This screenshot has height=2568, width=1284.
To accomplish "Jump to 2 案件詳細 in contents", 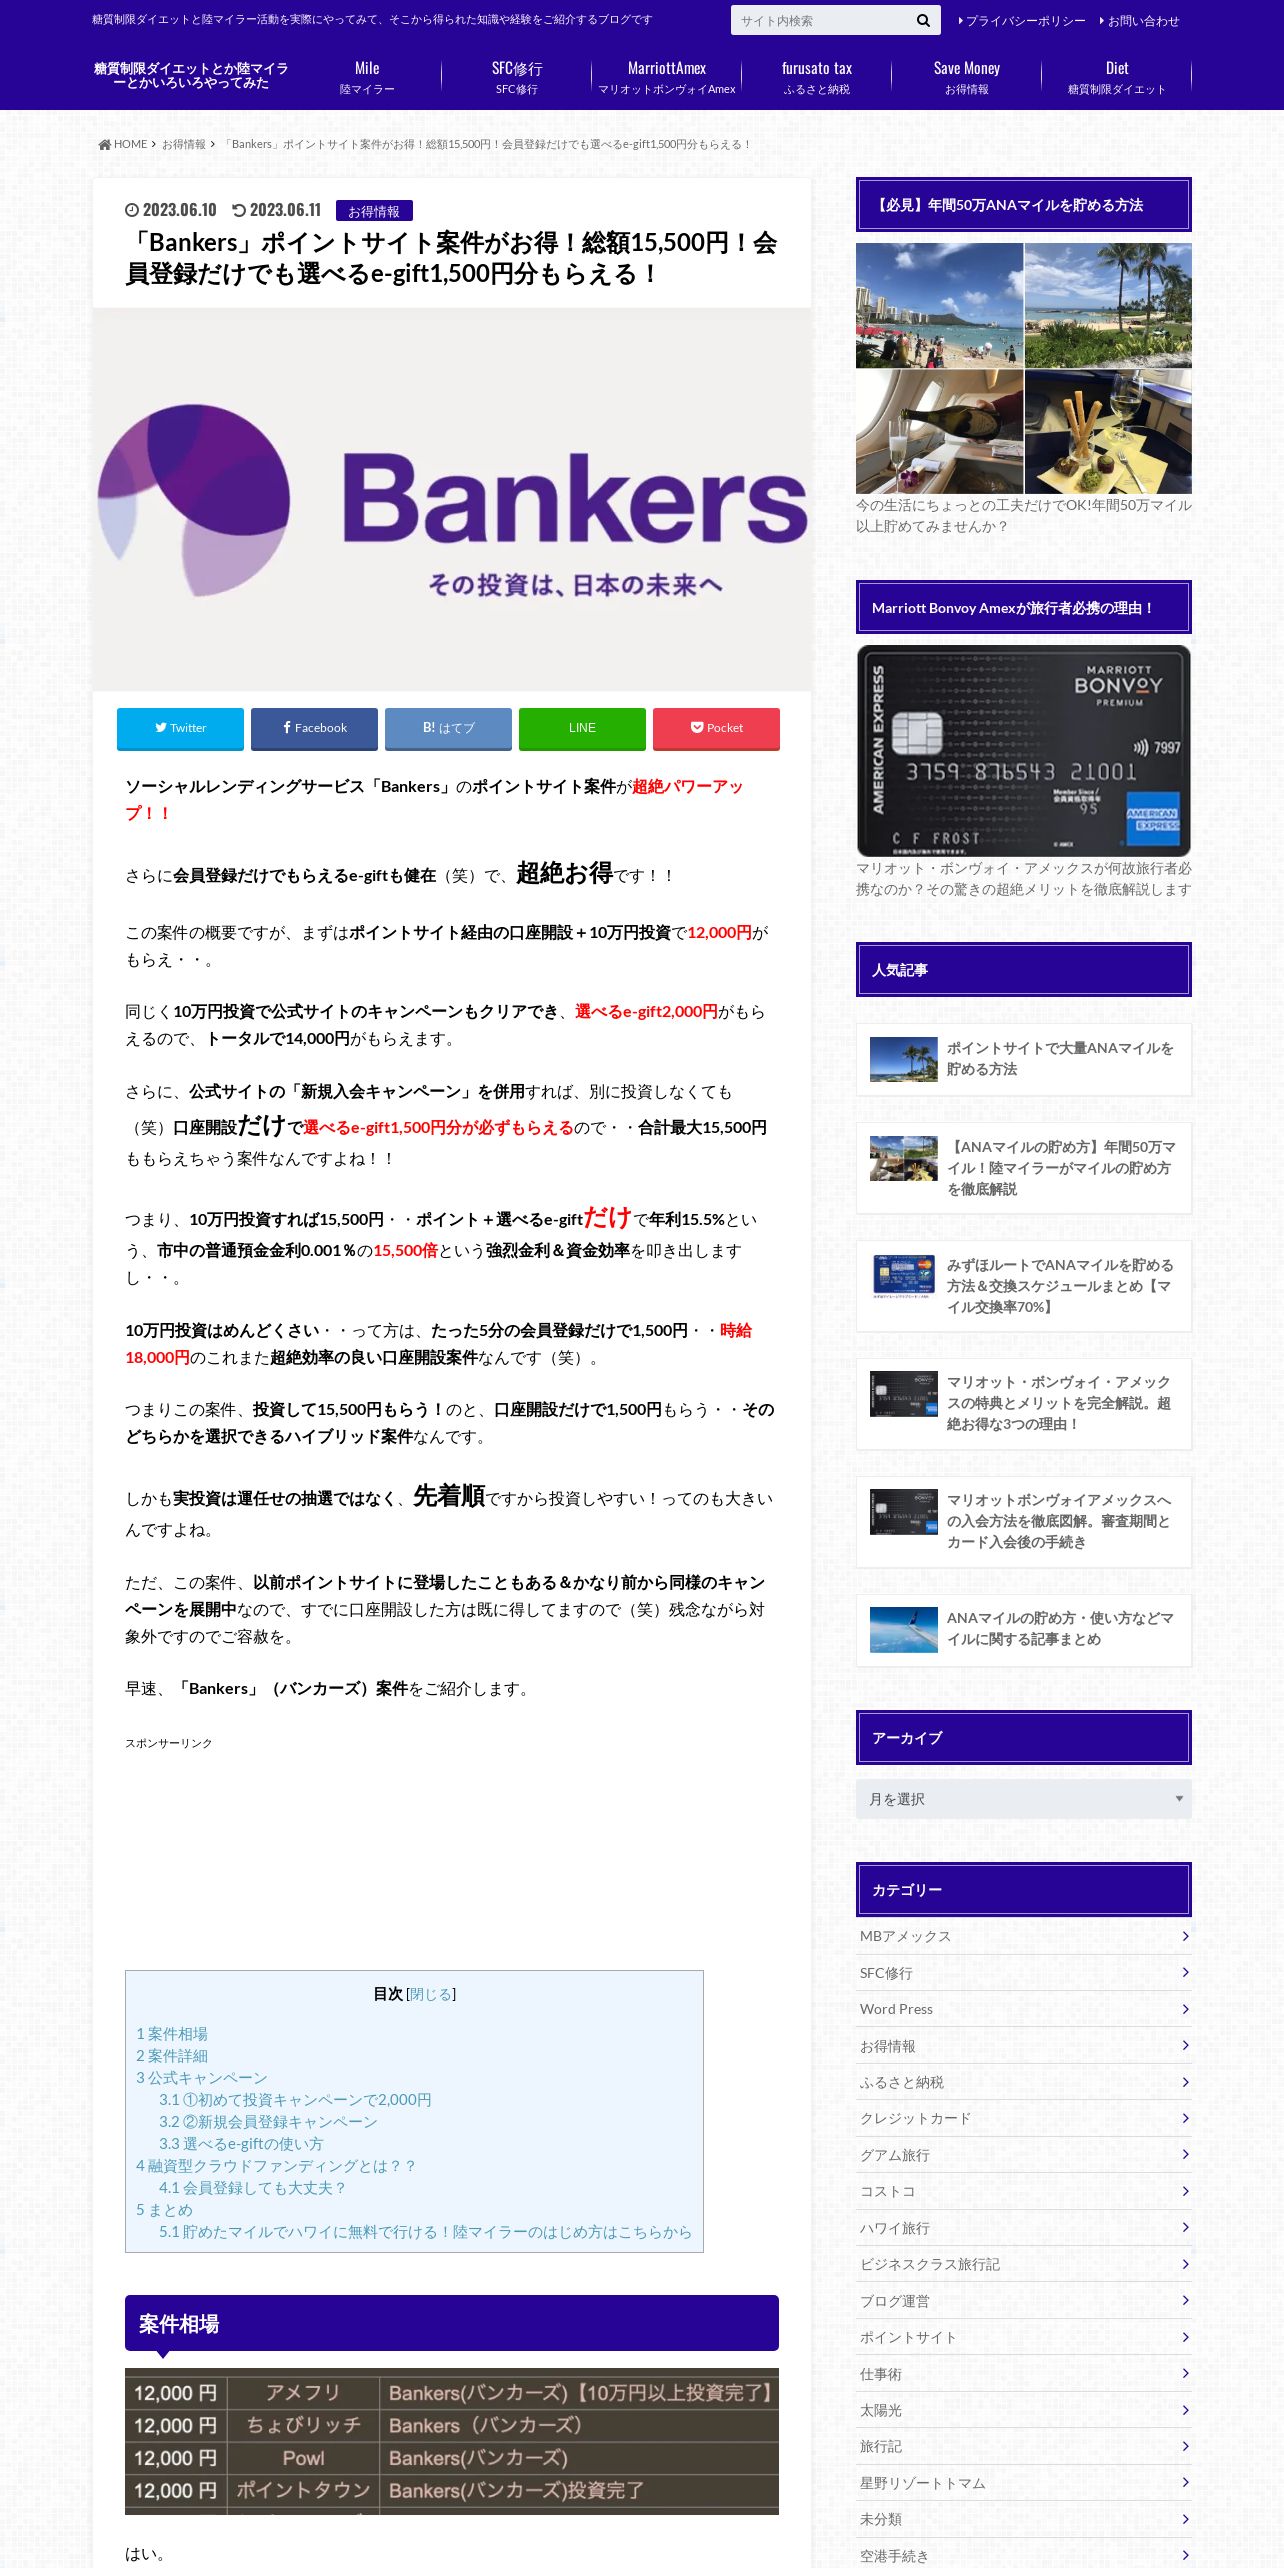I will pos(172,2056).
